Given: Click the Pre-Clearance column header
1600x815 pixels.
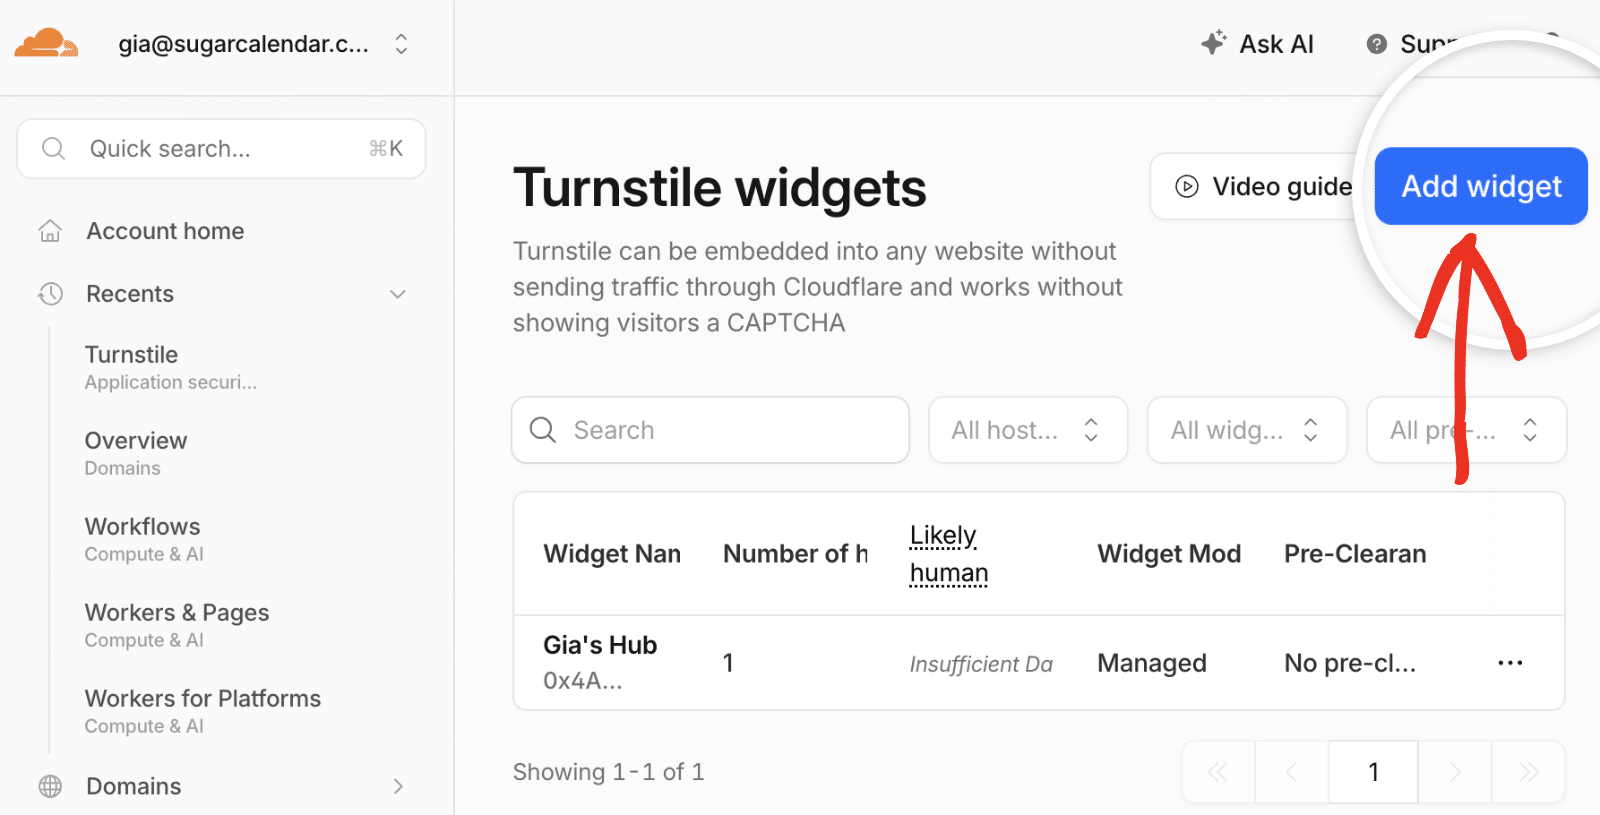Looking at the screenshot, I should 1355,554.
